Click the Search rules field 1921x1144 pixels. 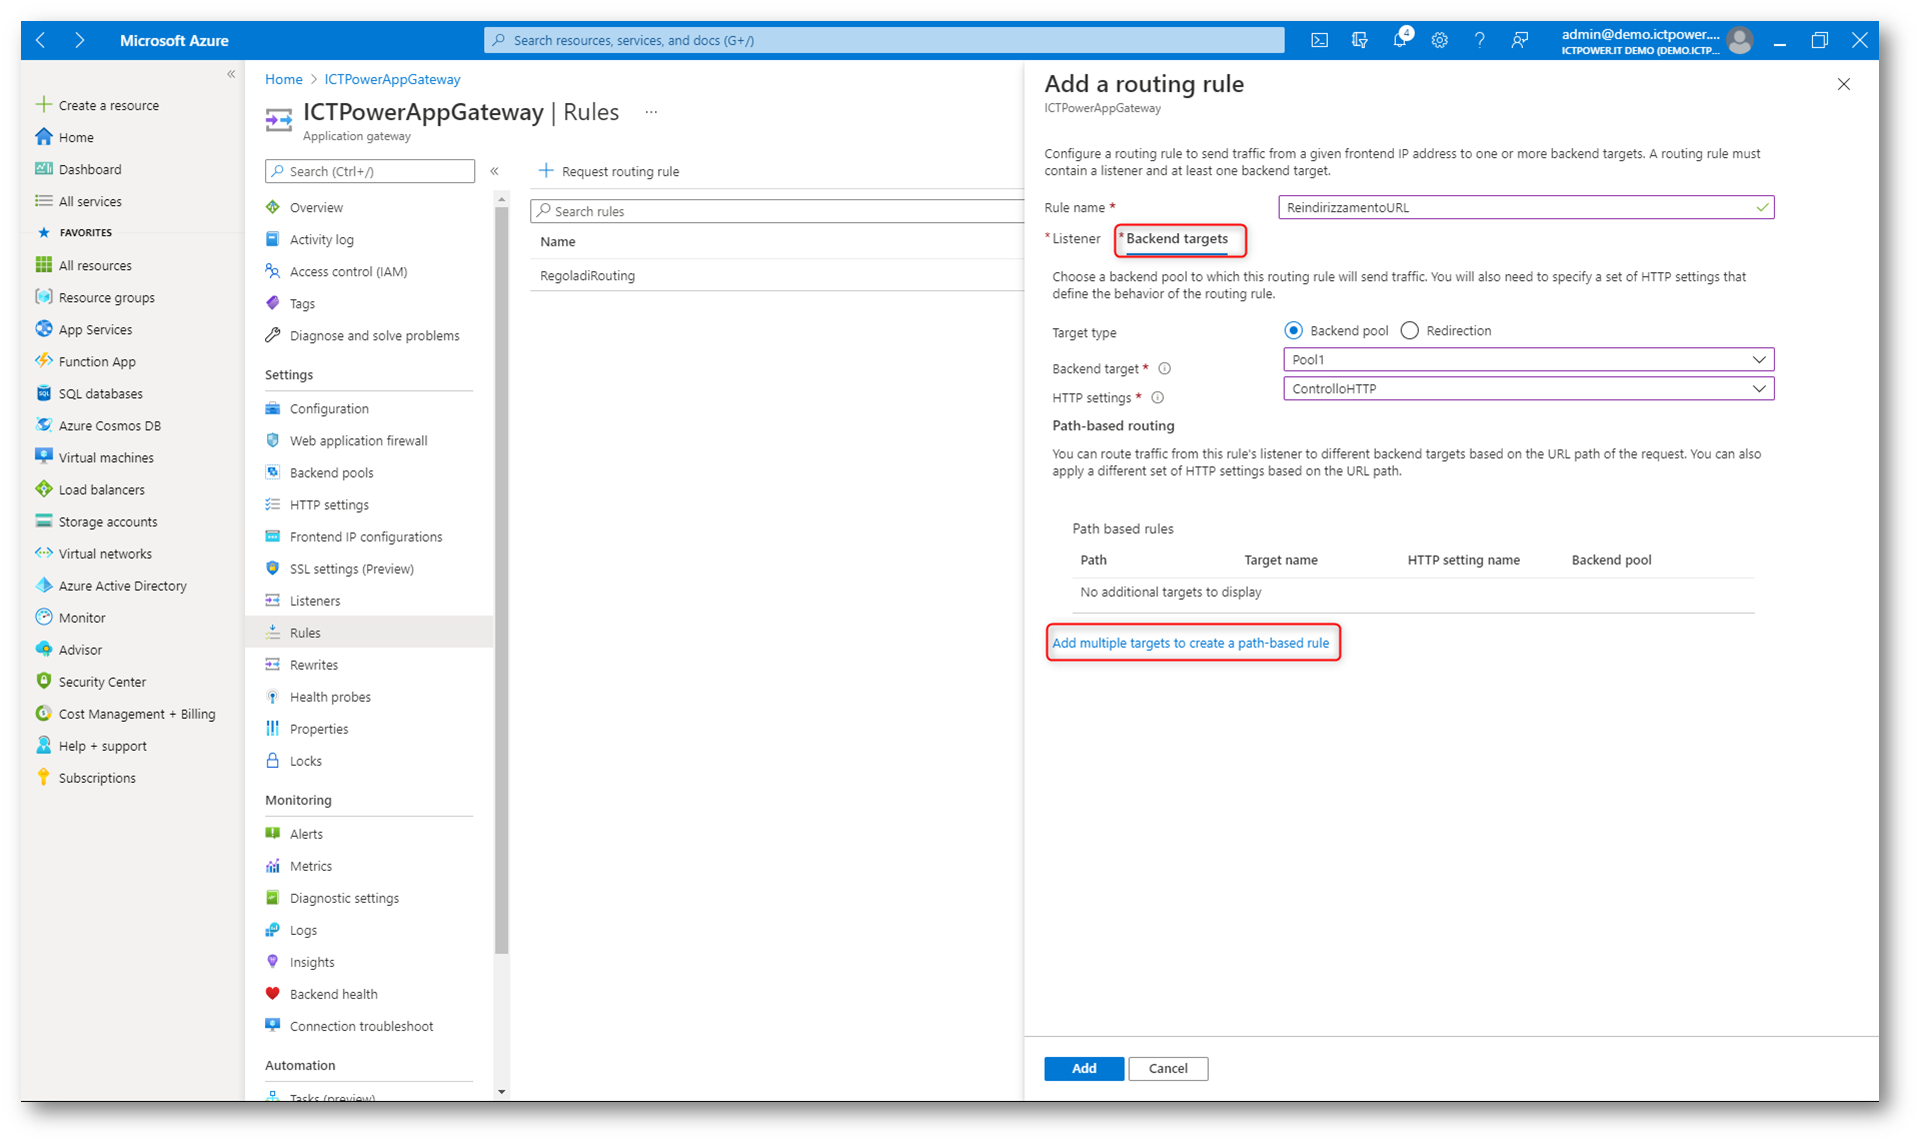pyautogui.click(x=777, y=211)
